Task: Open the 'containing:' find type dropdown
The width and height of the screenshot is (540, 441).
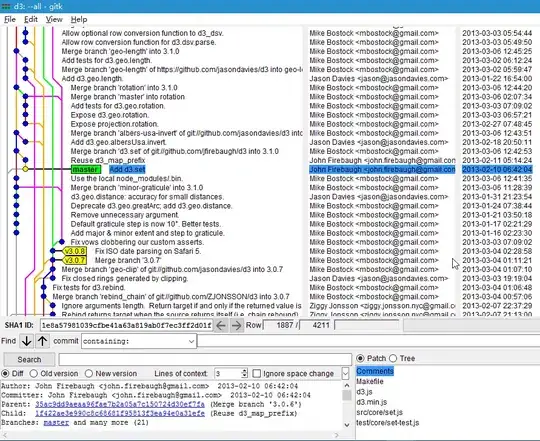Action: pyautogui.click(x=139, y=341)
